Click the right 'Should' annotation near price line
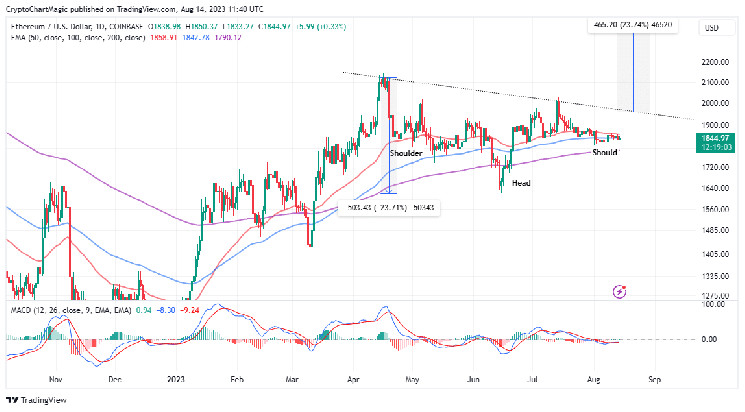Screen dimensions: 745x412 click(604, 152)
